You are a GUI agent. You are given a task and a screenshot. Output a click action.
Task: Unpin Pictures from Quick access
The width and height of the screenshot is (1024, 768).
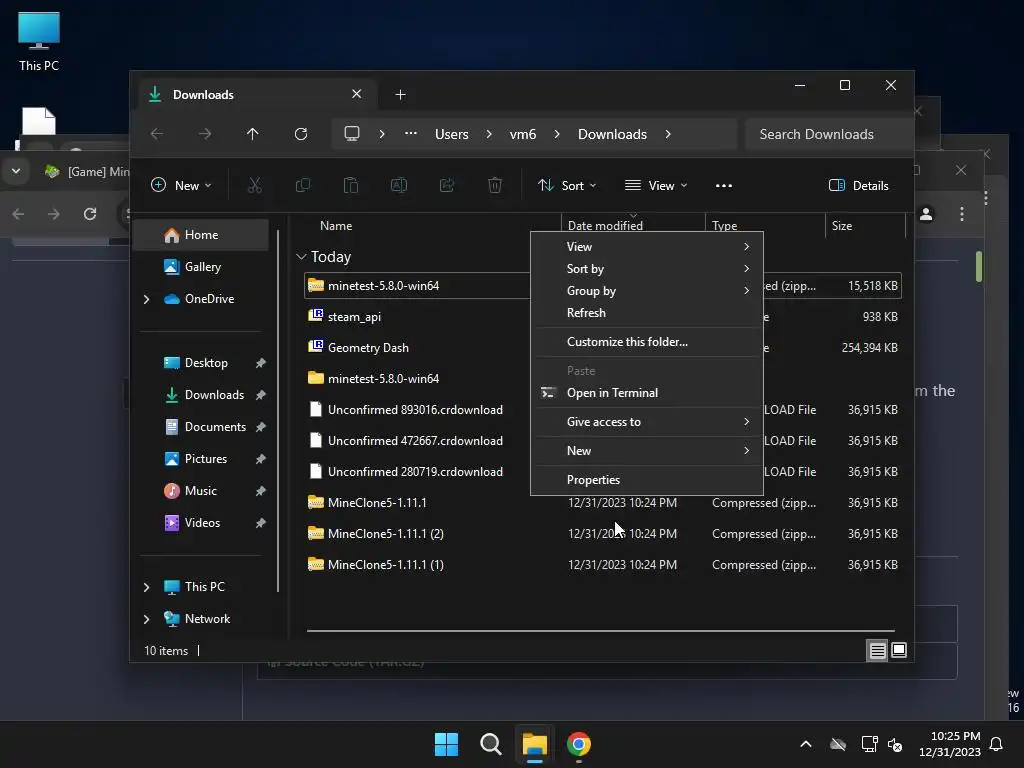[x=261, y=459]
